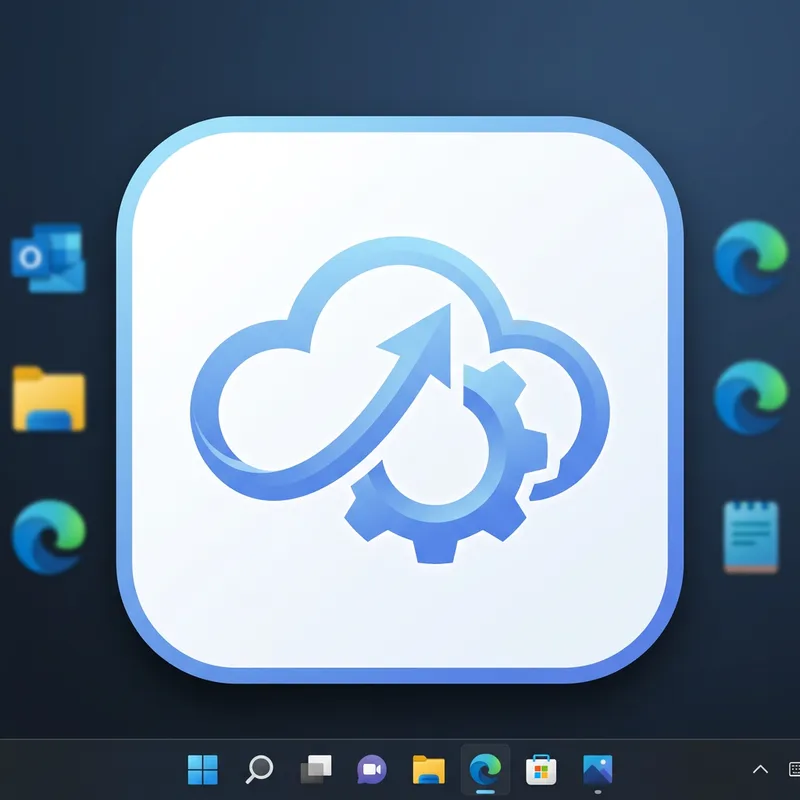Open Microsoft Store from the taskbar
This screenshot has width=800, height=800.
coord(542,769)
